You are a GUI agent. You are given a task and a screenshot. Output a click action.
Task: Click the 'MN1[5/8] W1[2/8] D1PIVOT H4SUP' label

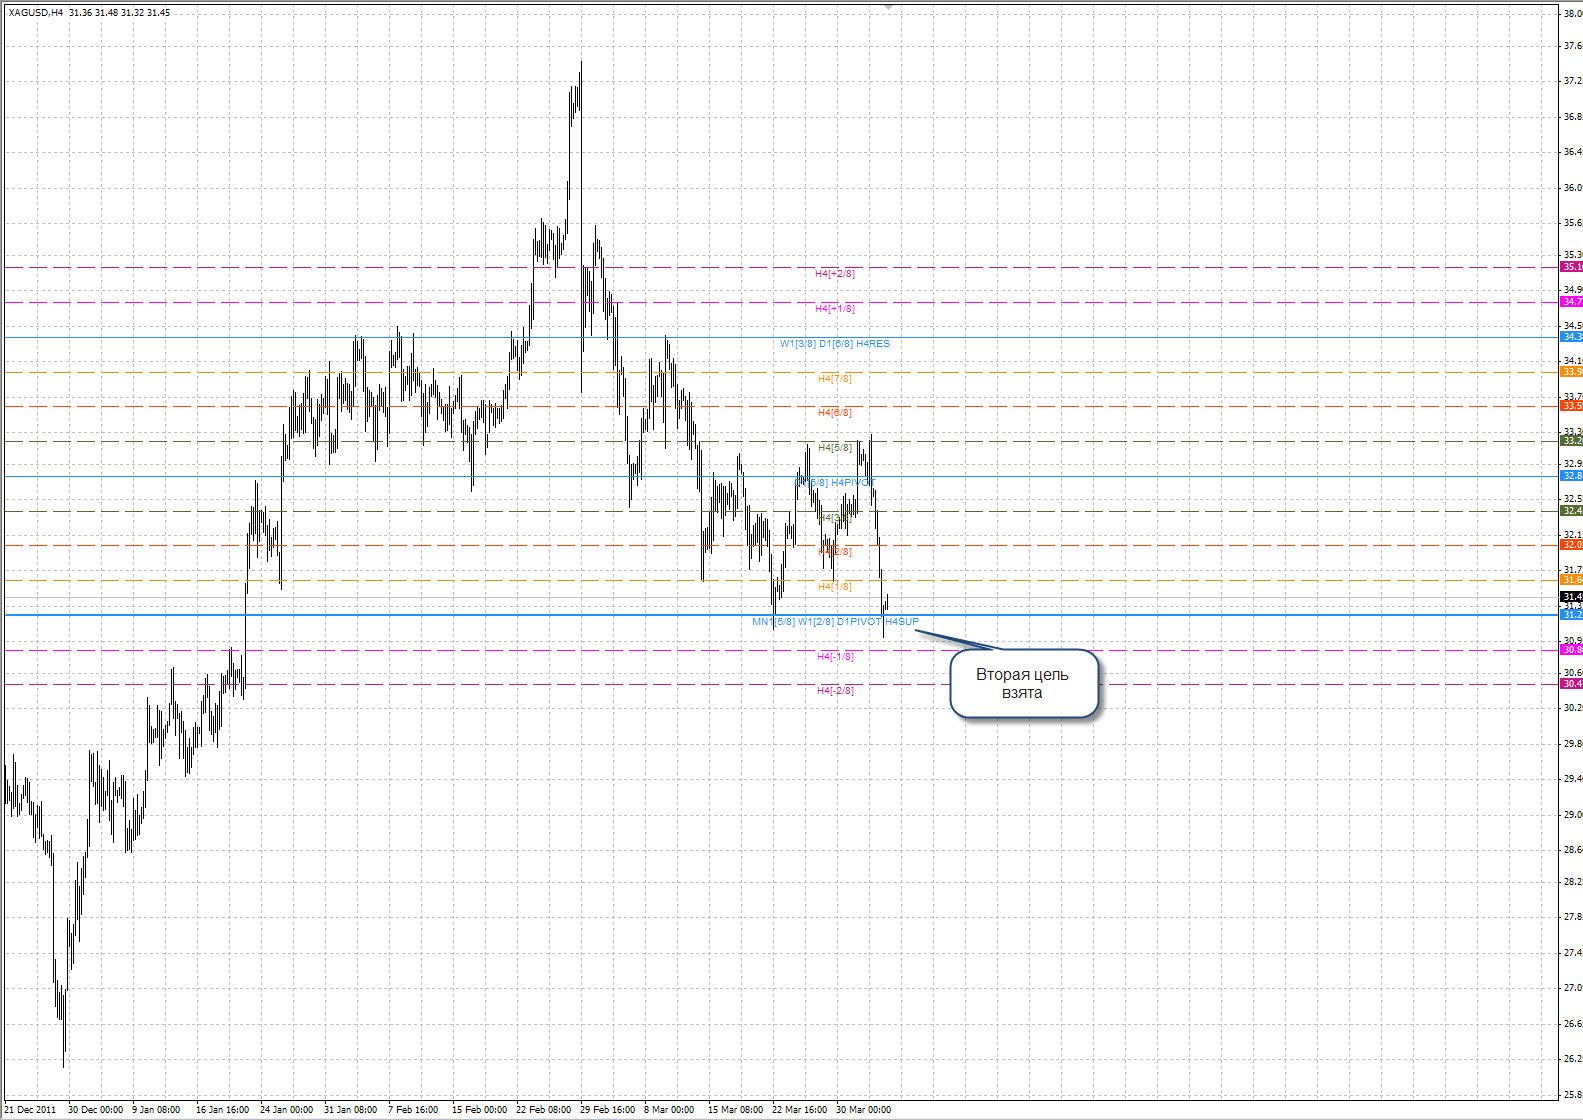click(835, 622)
